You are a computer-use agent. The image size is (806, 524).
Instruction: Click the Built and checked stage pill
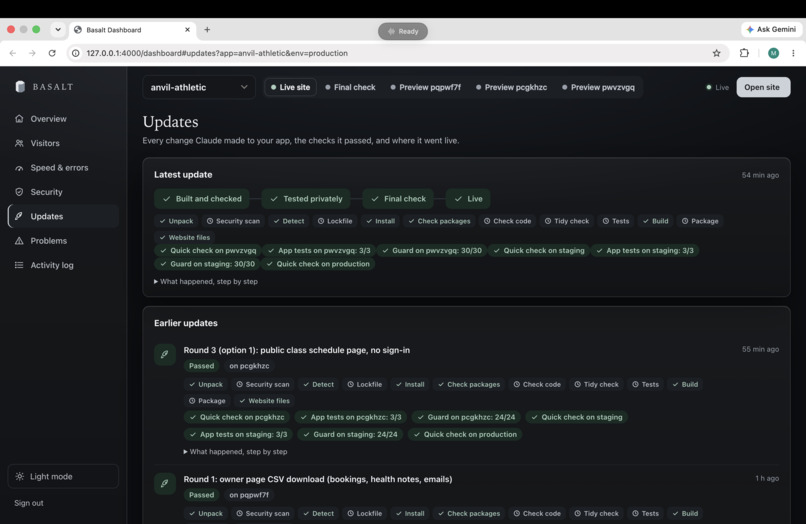coord(202,198)
